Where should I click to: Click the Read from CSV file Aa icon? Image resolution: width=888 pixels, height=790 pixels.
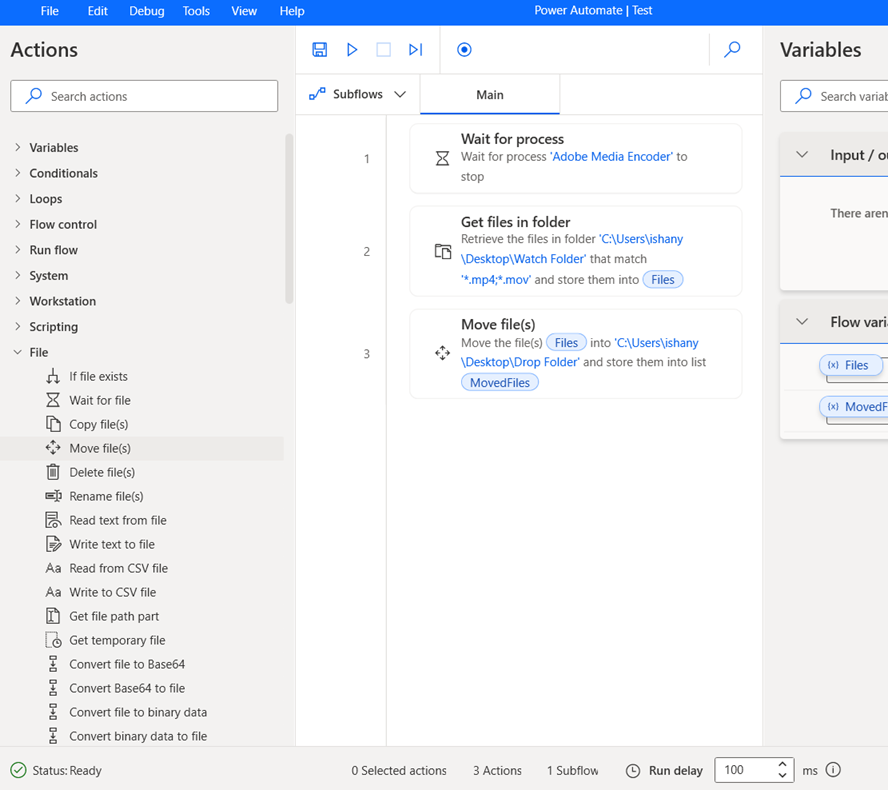click(53, 568)
